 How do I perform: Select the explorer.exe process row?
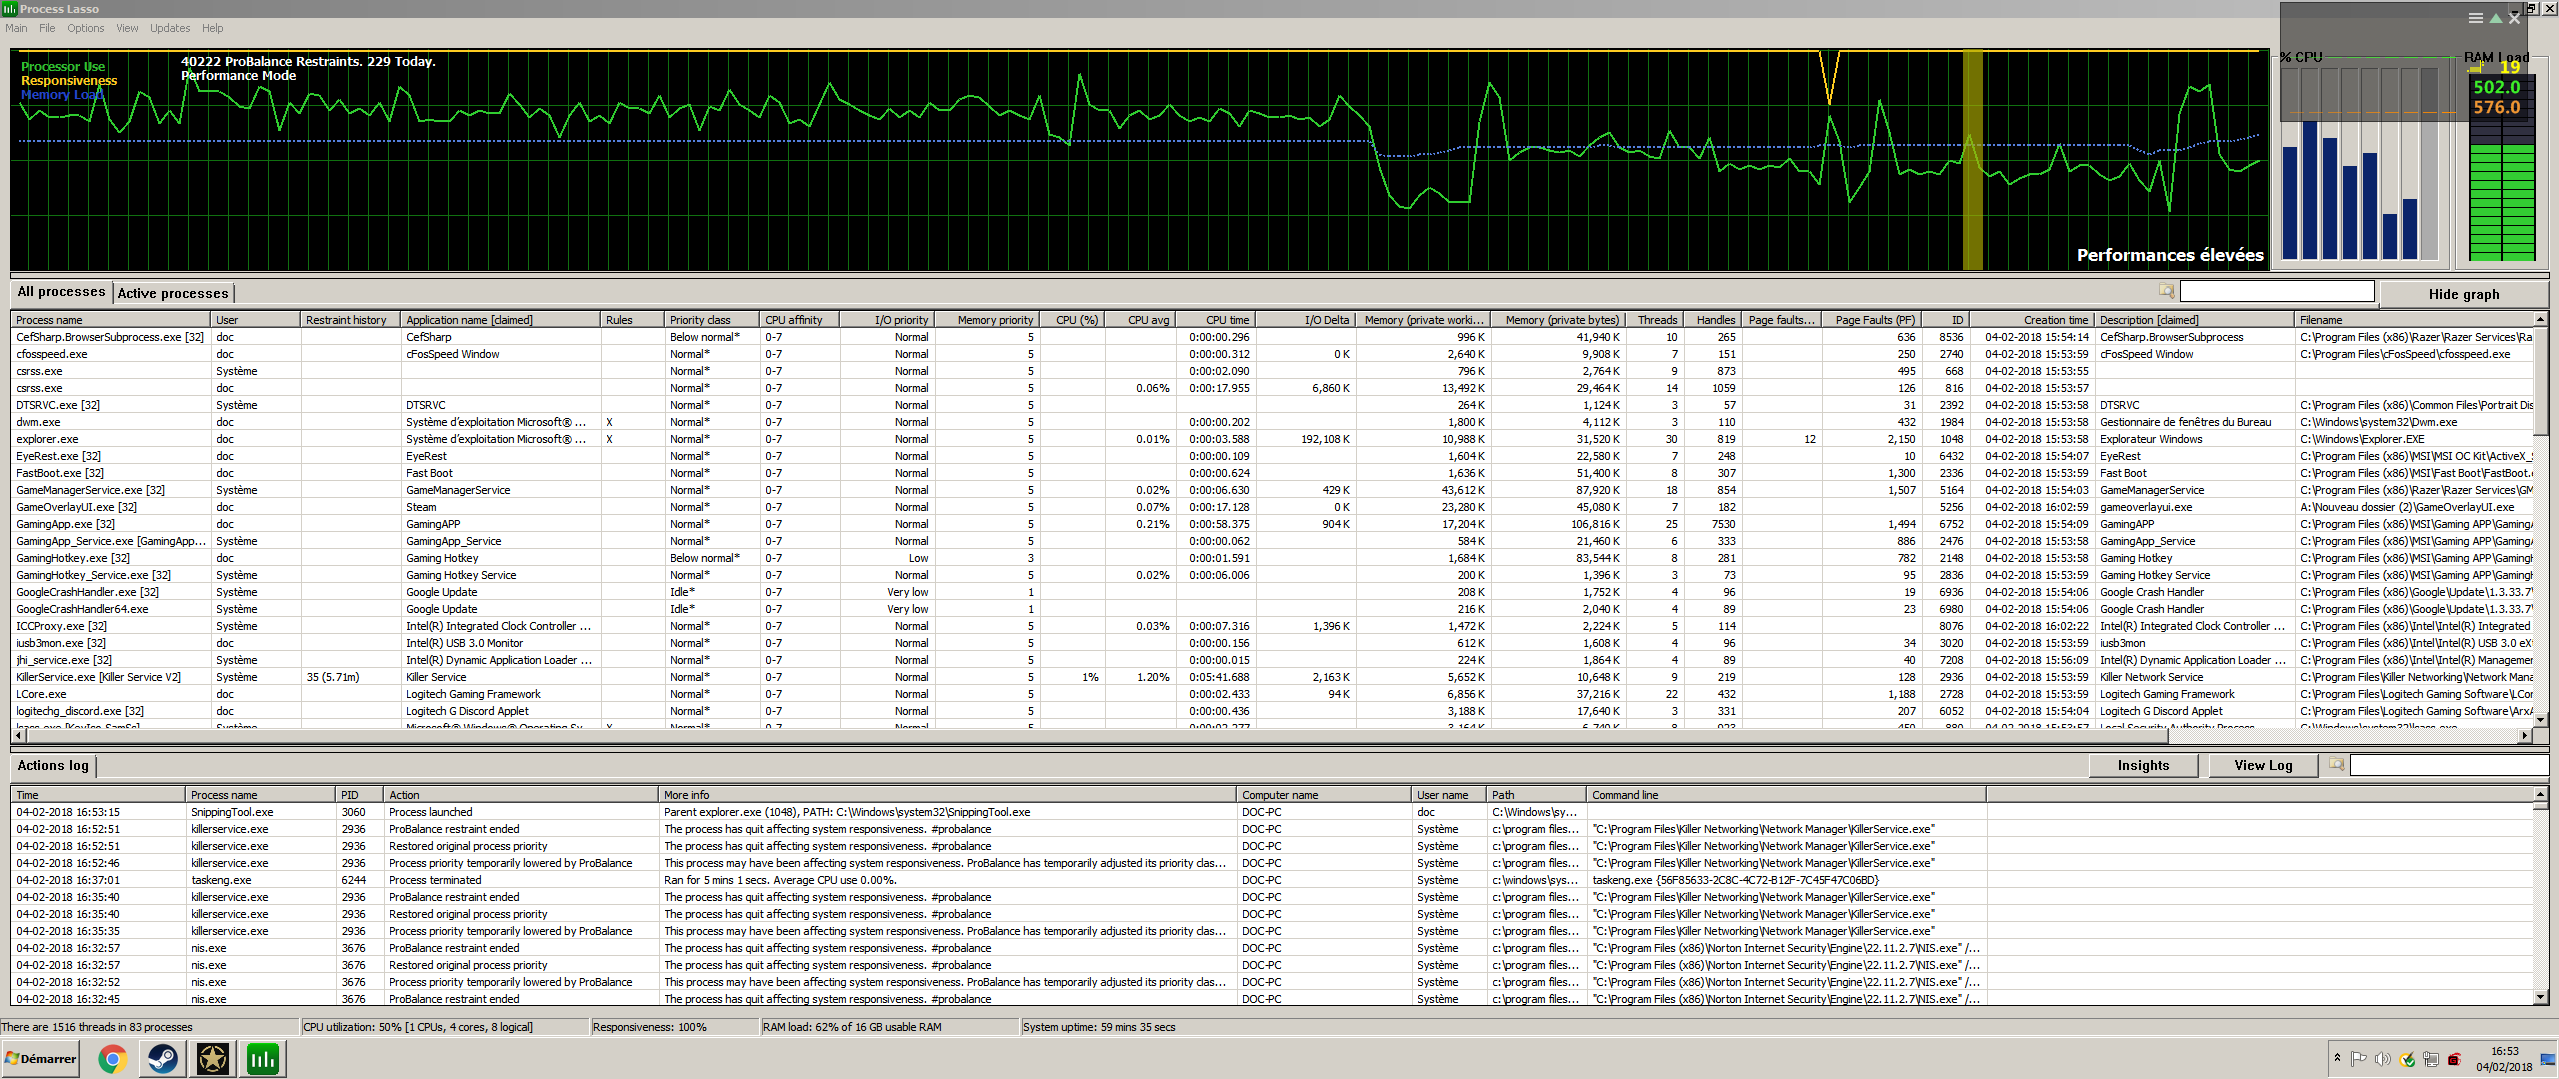pos(1272,439)
